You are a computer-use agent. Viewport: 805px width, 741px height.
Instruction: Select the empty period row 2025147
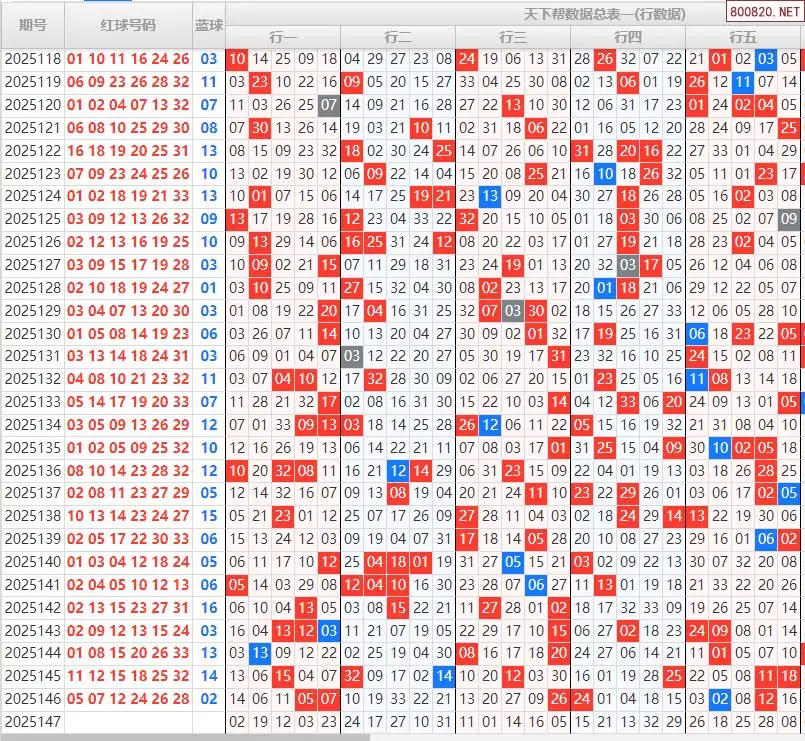click(33, 721)
